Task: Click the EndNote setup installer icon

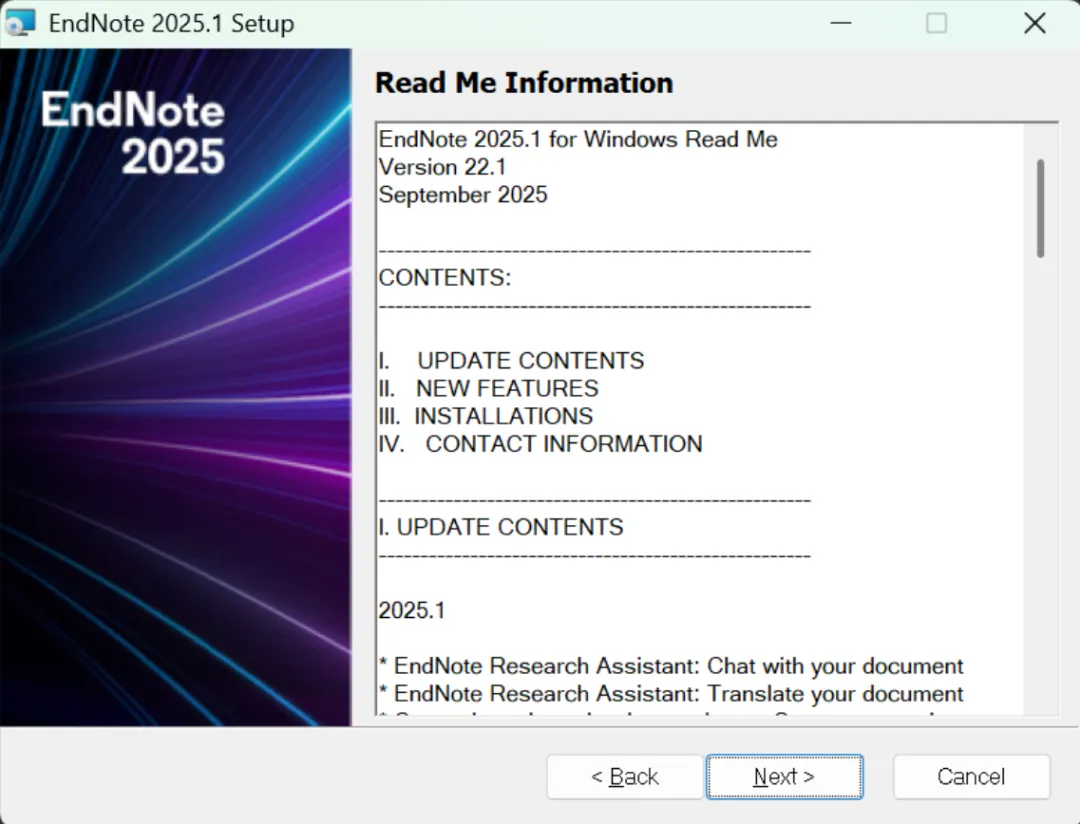Action: pyautogui.click(x=19, y=23)
